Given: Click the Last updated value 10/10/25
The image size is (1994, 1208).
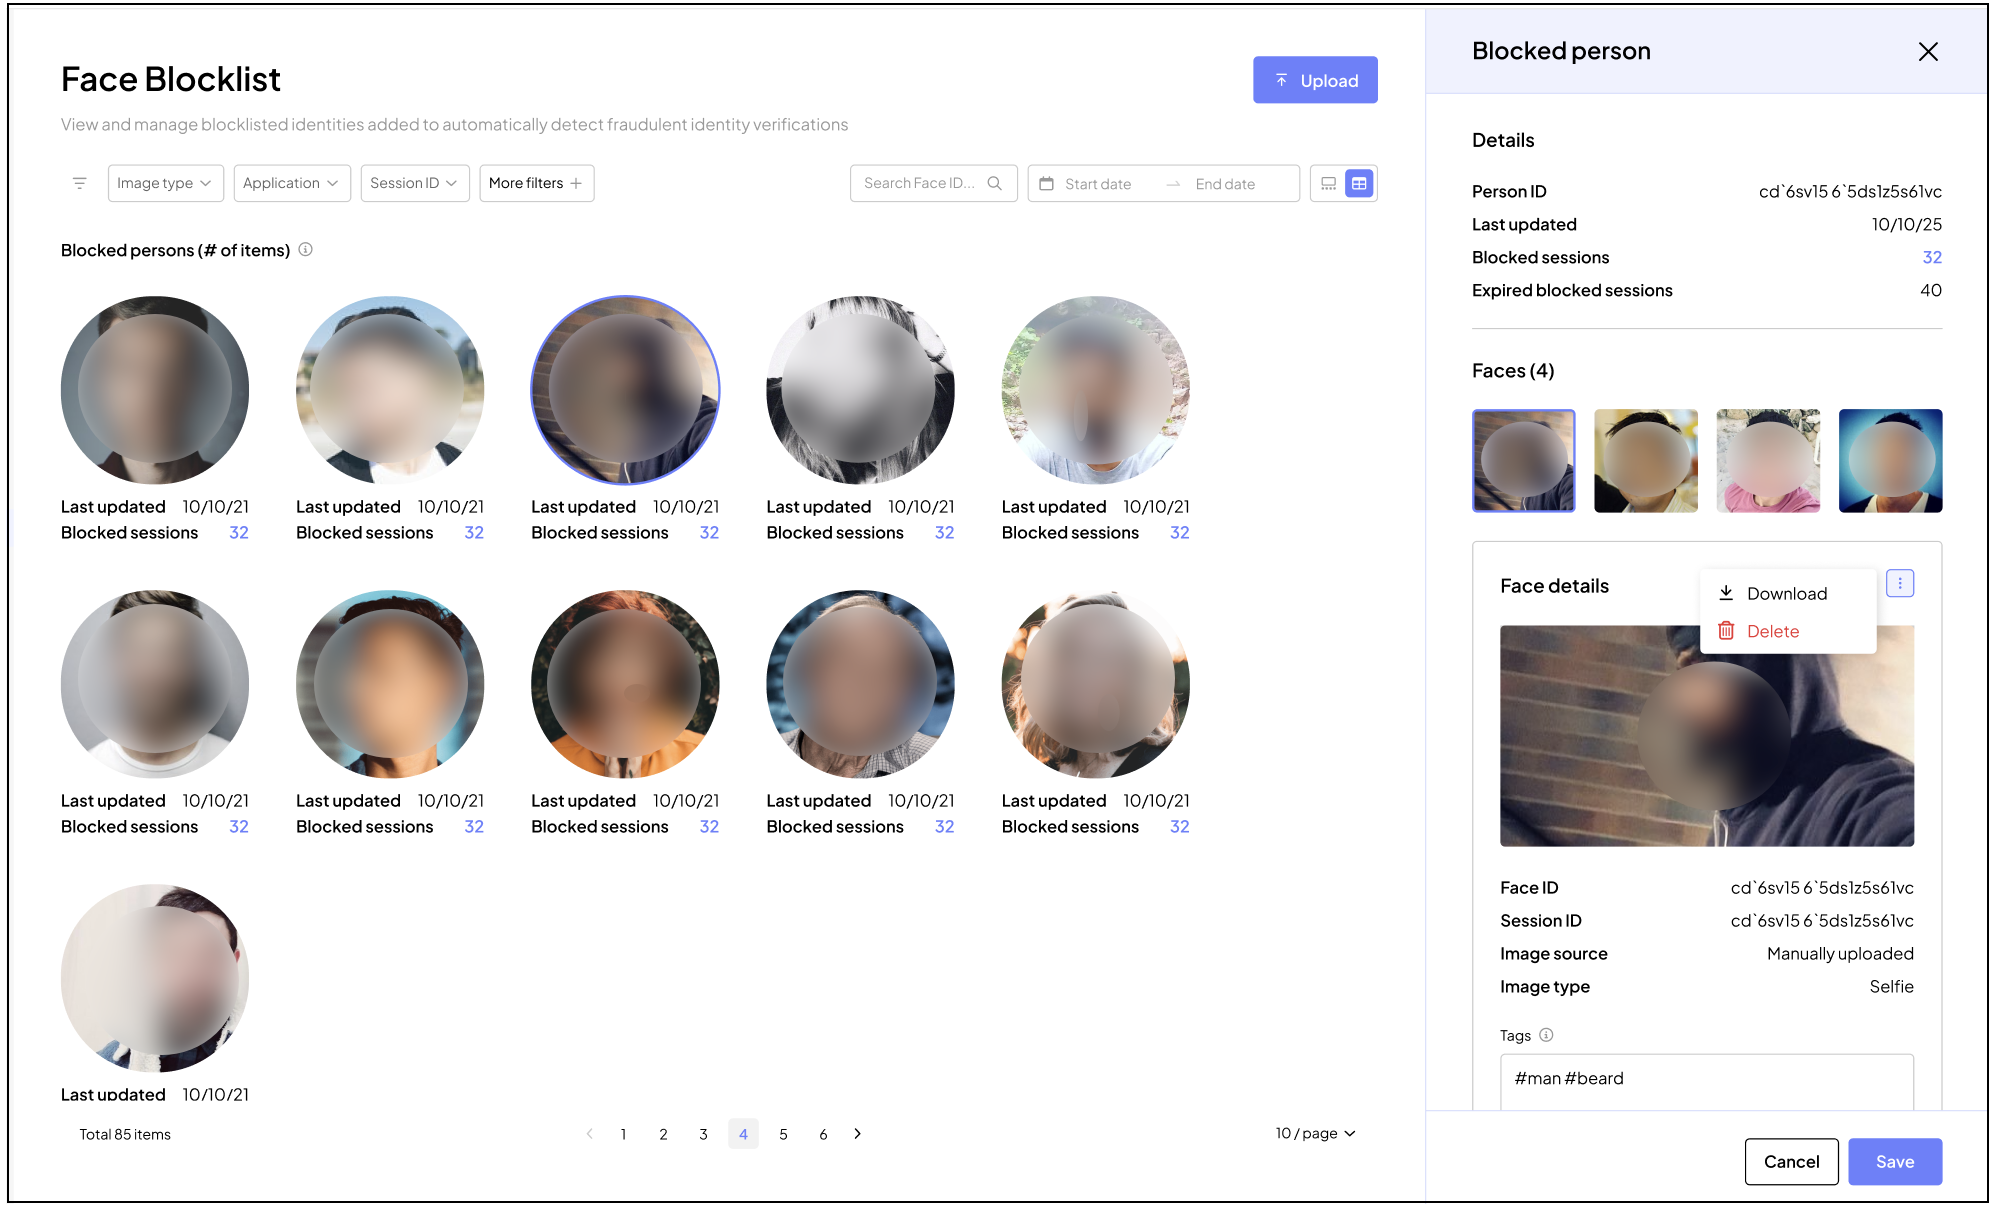Looking at the screenshot, I should point(1907,224).
